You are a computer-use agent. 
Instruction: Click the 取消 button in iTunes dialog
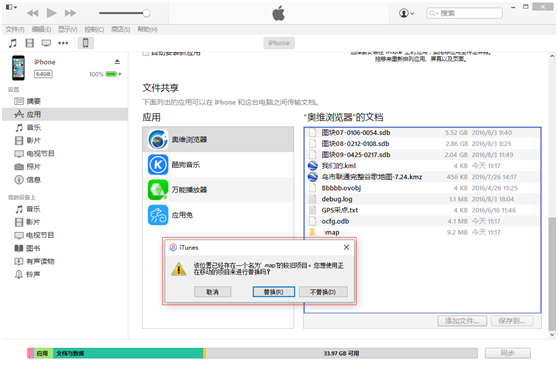(x=212, y=292)
